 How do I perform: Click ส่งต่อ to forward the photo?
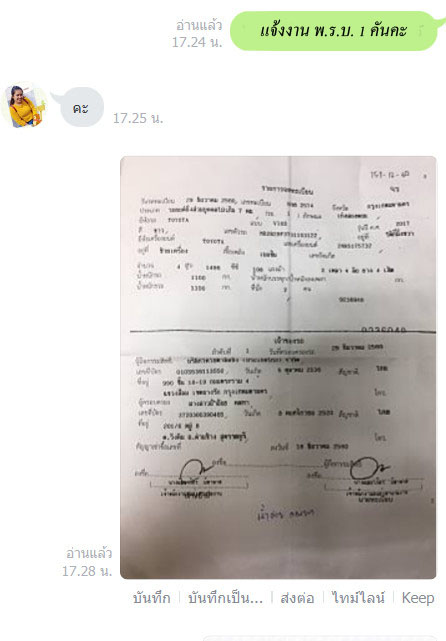click(x=297, y=598)
